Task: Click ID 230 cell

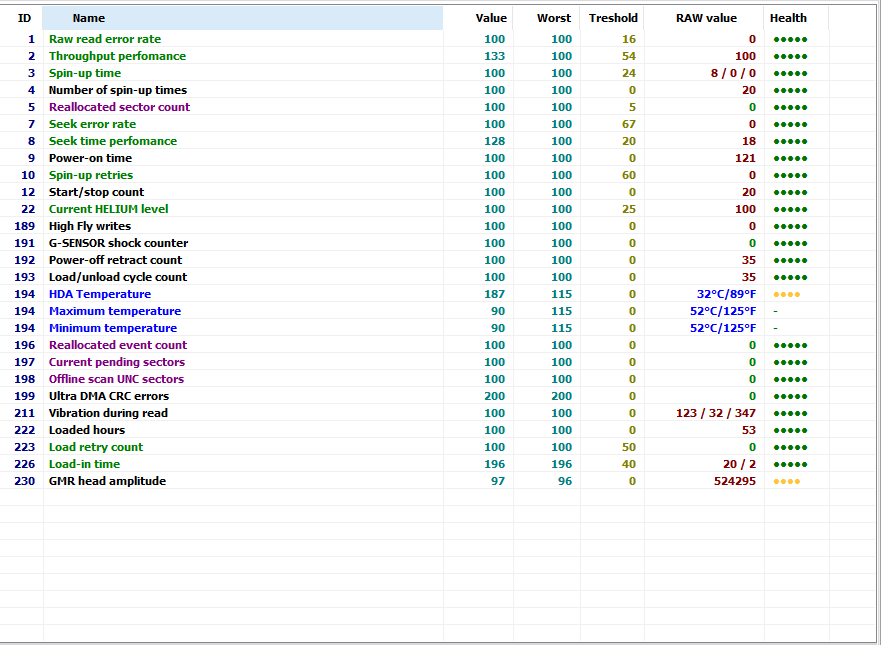Action: pyautogui.click(x=25, y=481)
